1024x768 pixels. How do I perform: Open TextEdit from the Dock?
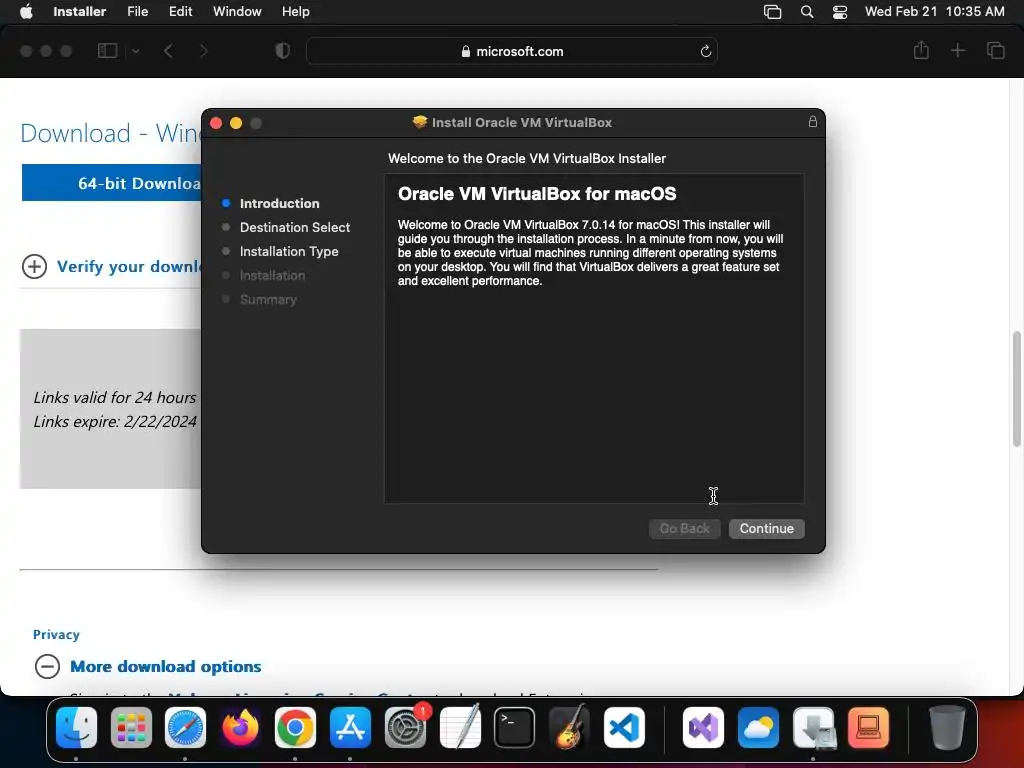point(460,727)
